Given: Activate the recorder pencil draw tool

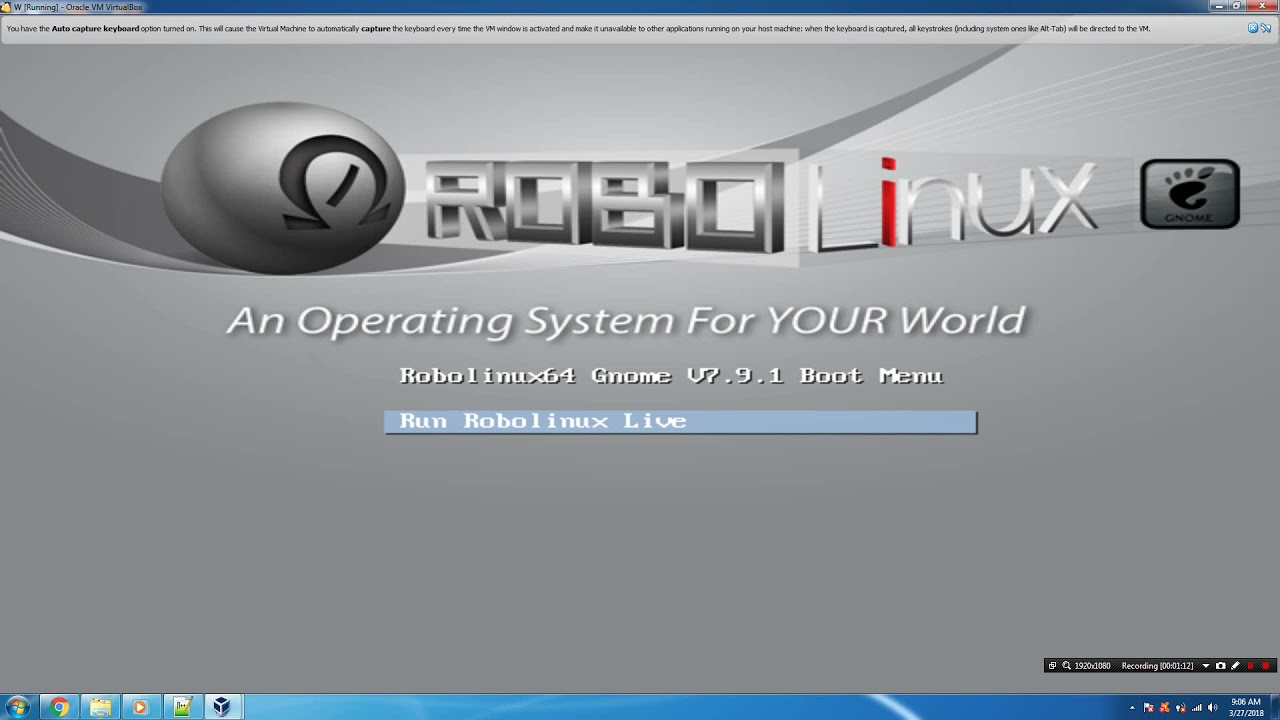Looking at the screenshot, I should pyautogui.click(x=1235, y=666).
